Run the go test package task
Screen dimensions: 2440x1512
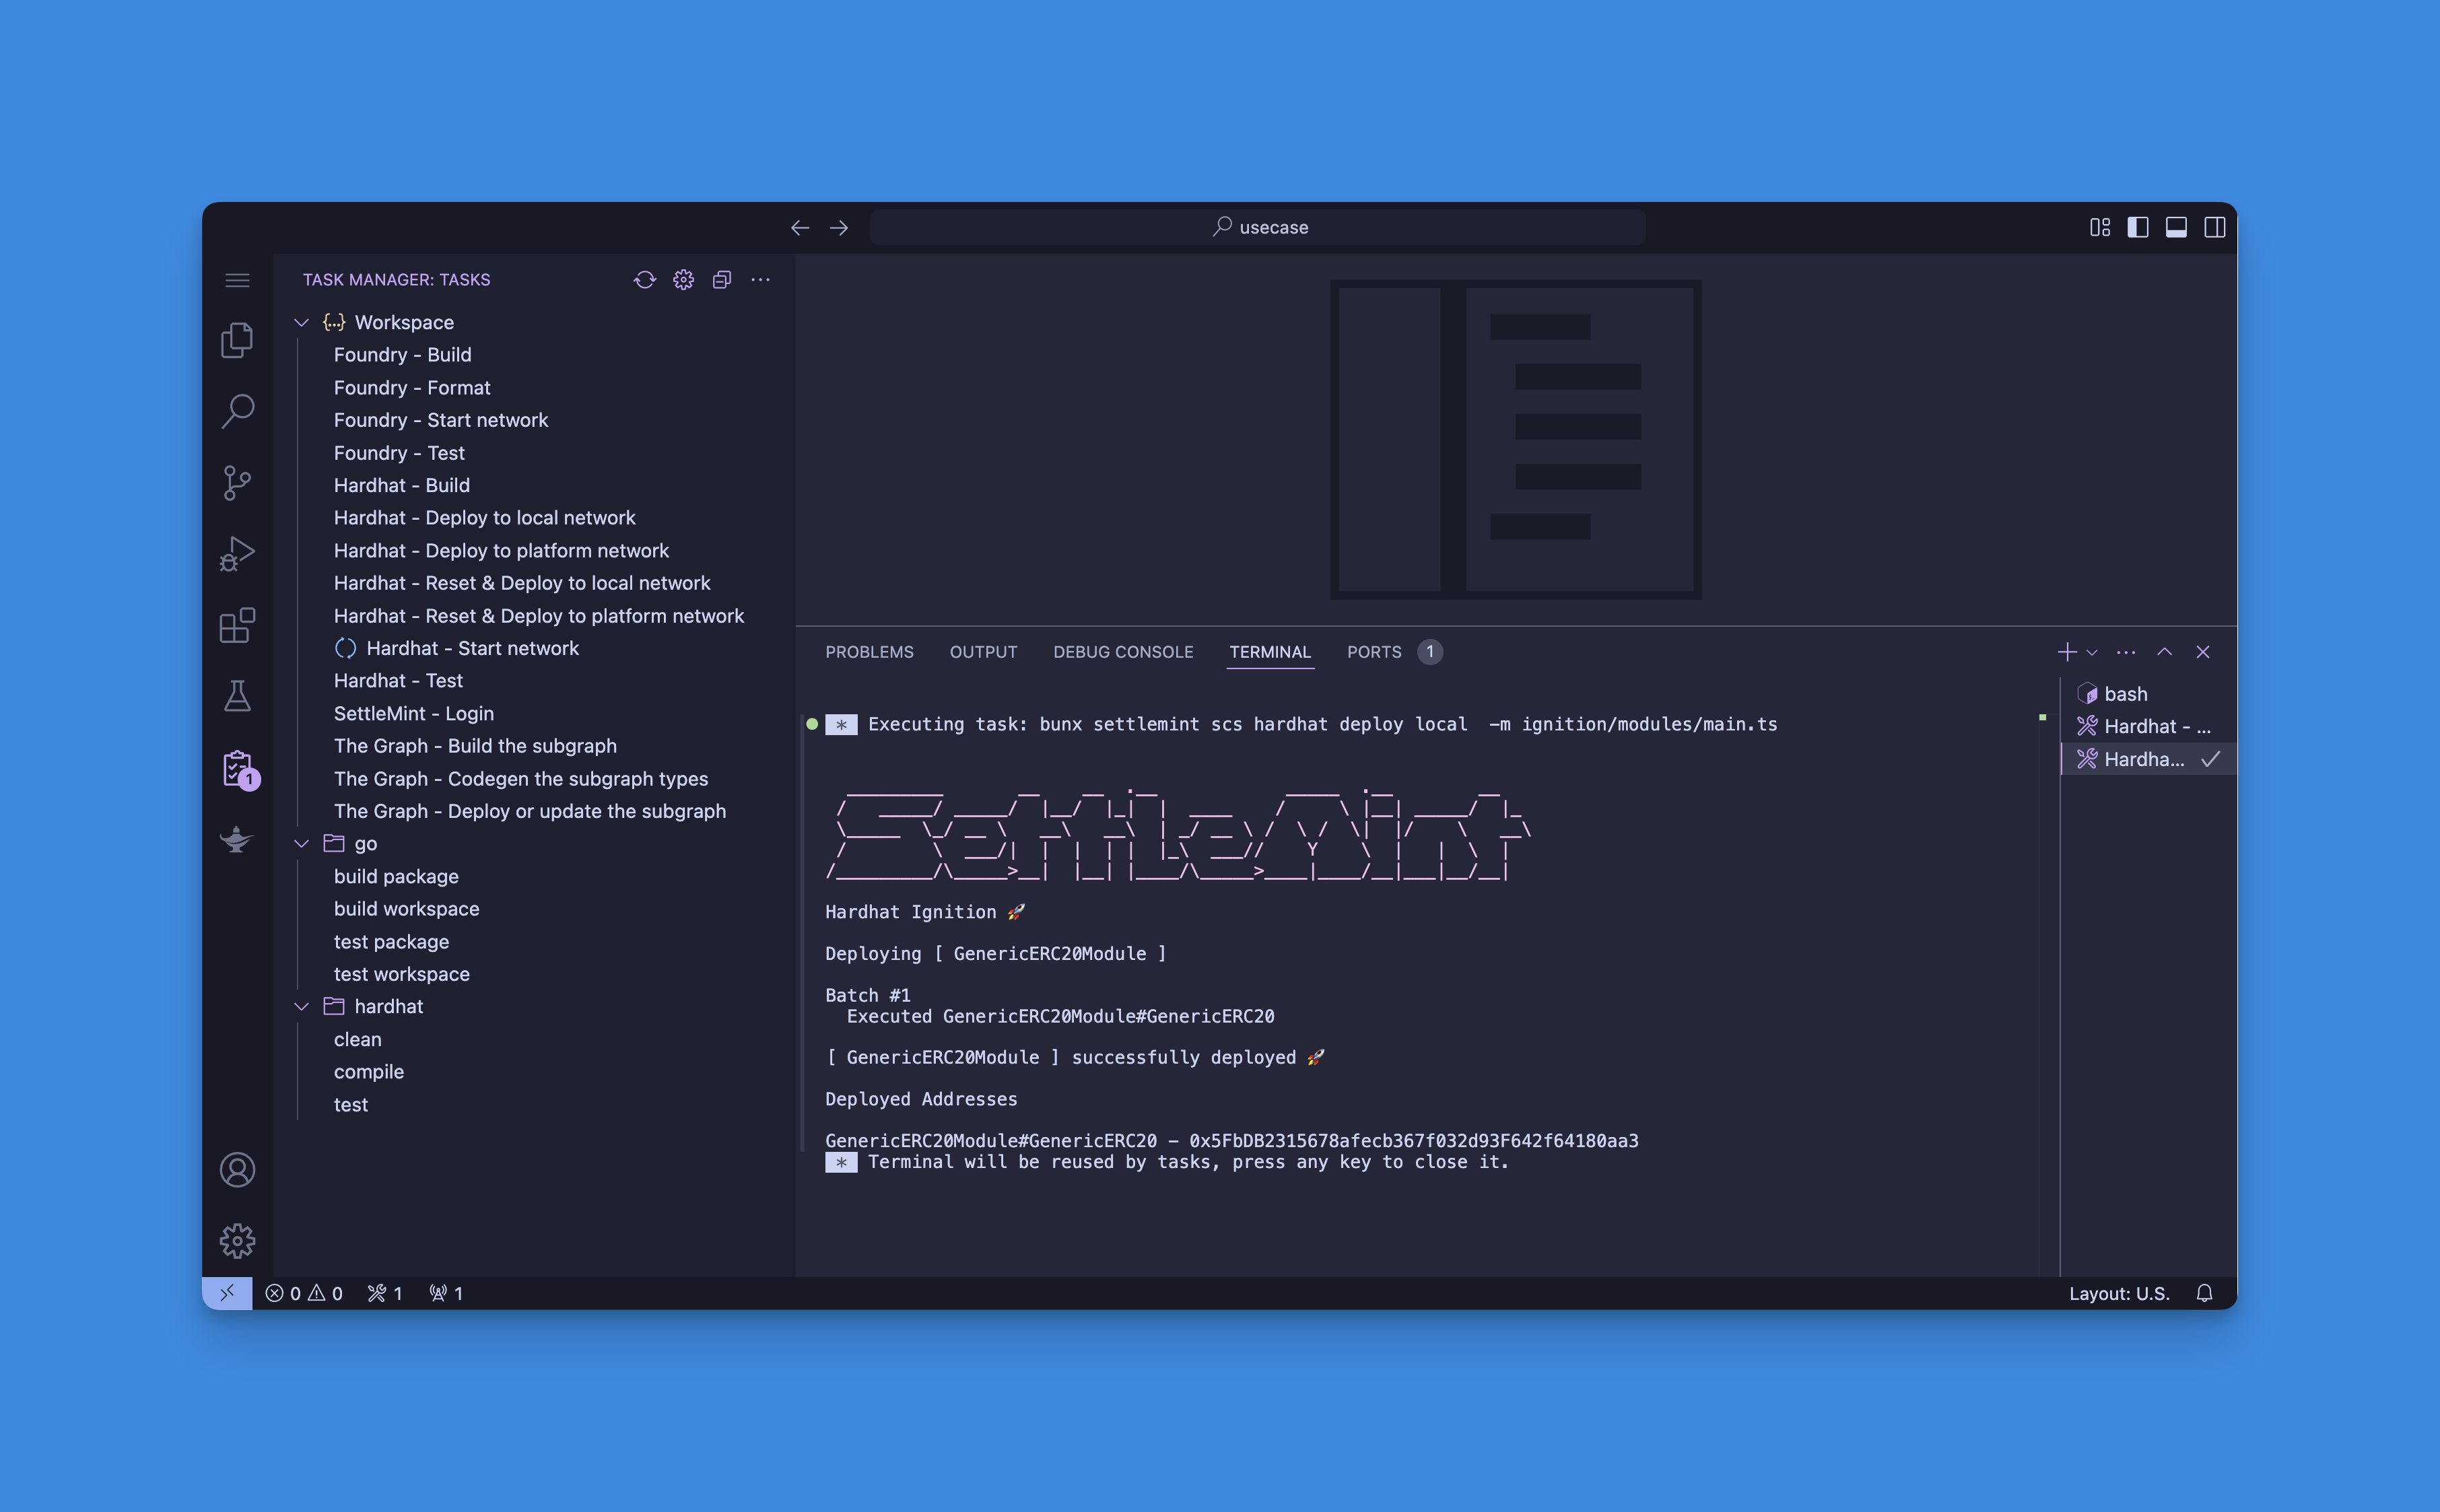pos(391,942)
